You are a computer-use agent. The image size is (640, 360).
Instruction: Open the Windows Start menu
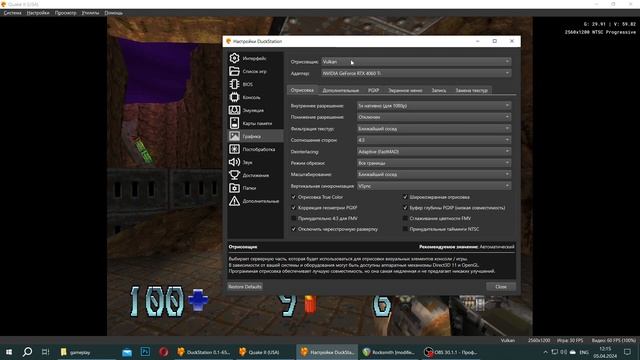tap(9, 352)
